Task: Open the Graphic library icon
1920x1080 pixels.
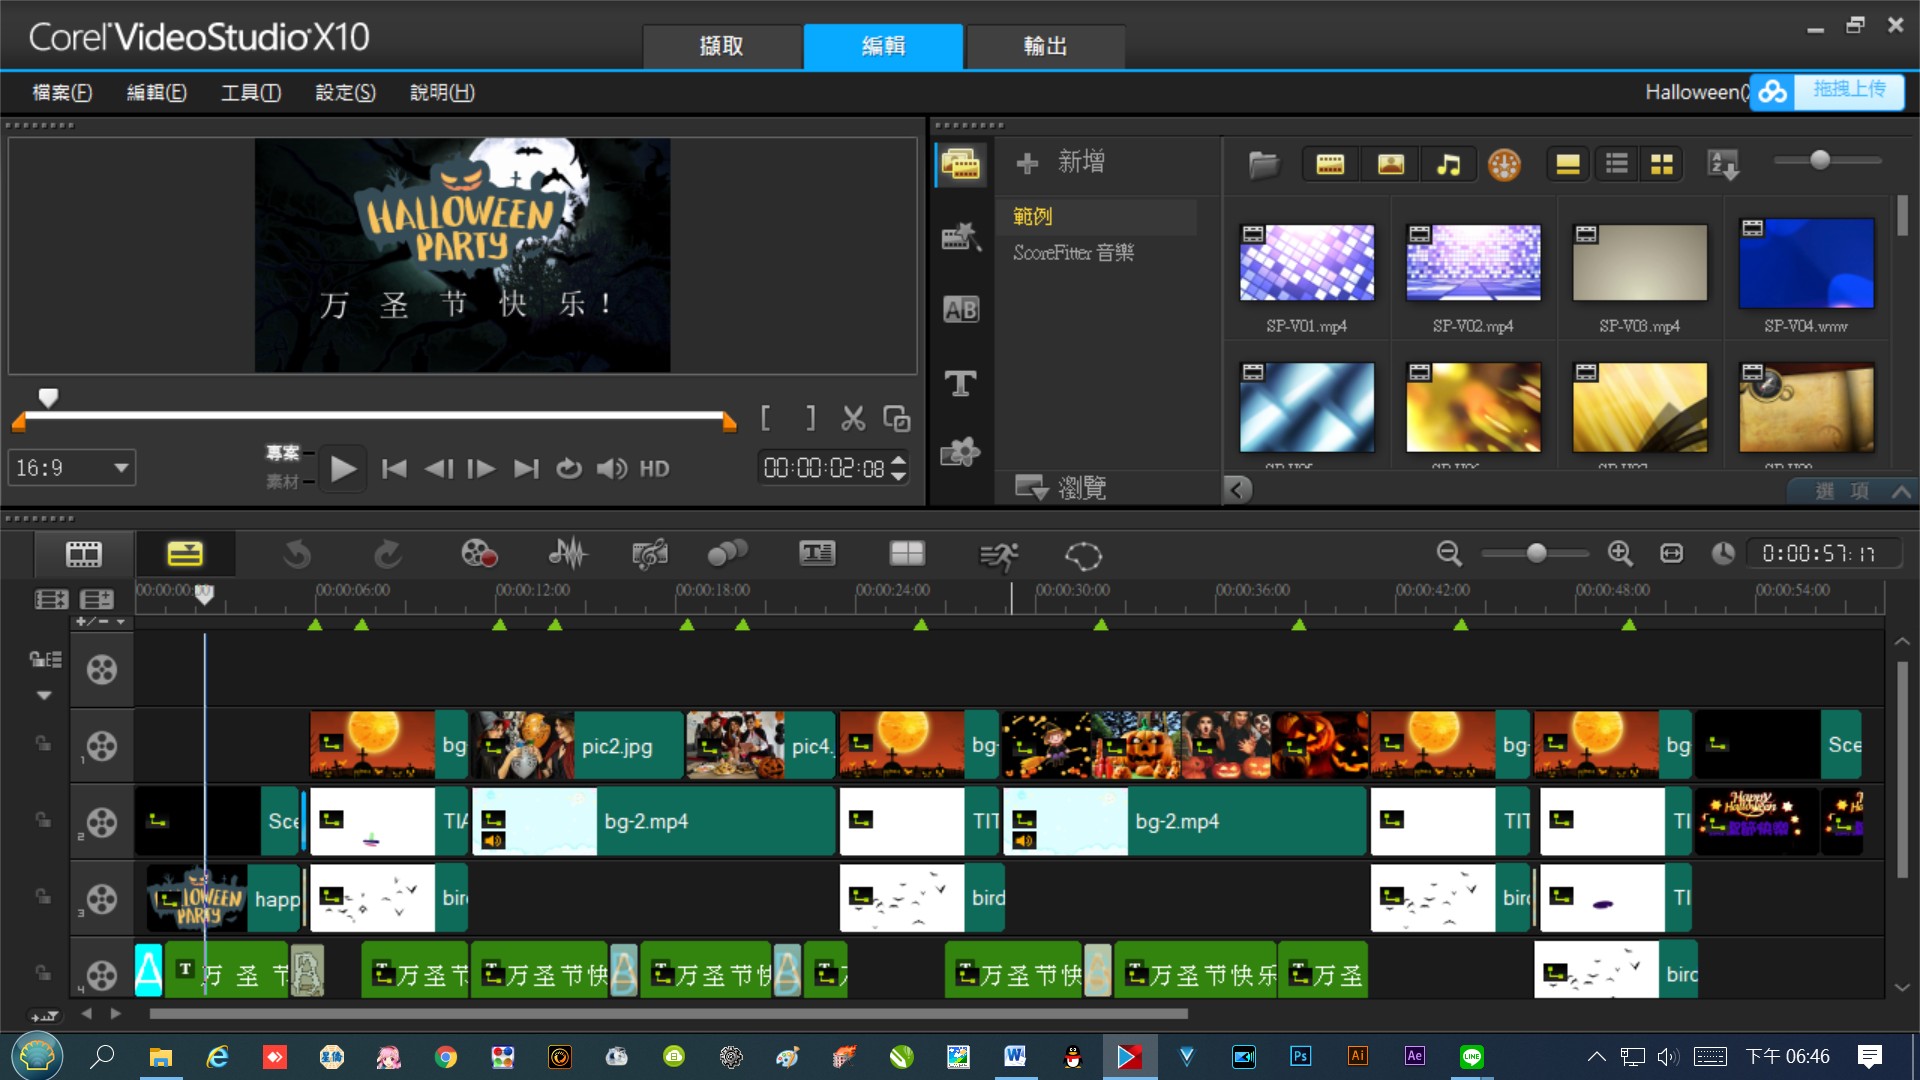Action: 961,453
